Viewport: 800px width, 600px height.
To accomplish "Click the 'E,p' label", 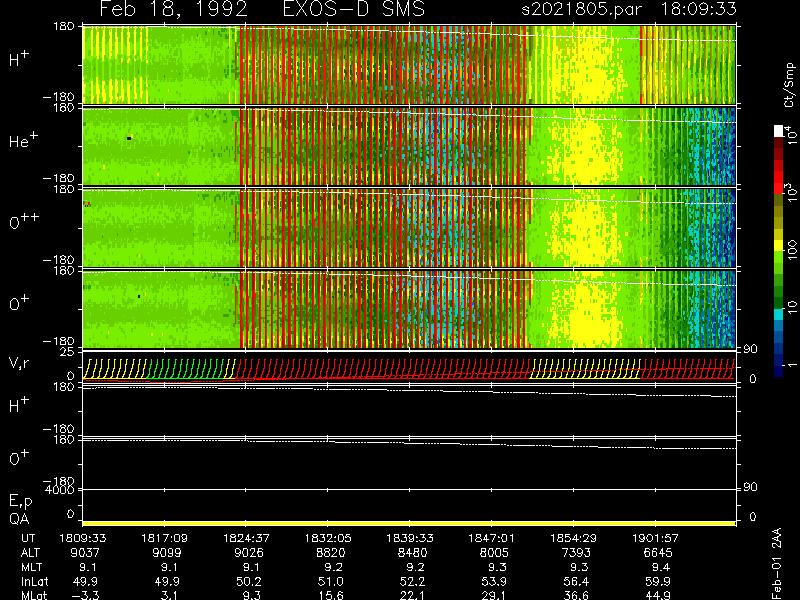I will click(20, 501).
